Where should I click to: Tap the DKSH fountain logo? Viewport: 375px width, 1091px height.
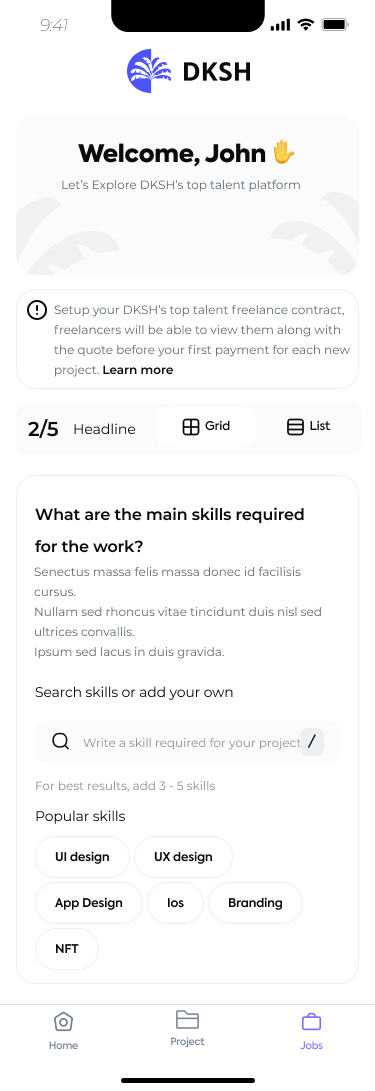tap(150, 71)
